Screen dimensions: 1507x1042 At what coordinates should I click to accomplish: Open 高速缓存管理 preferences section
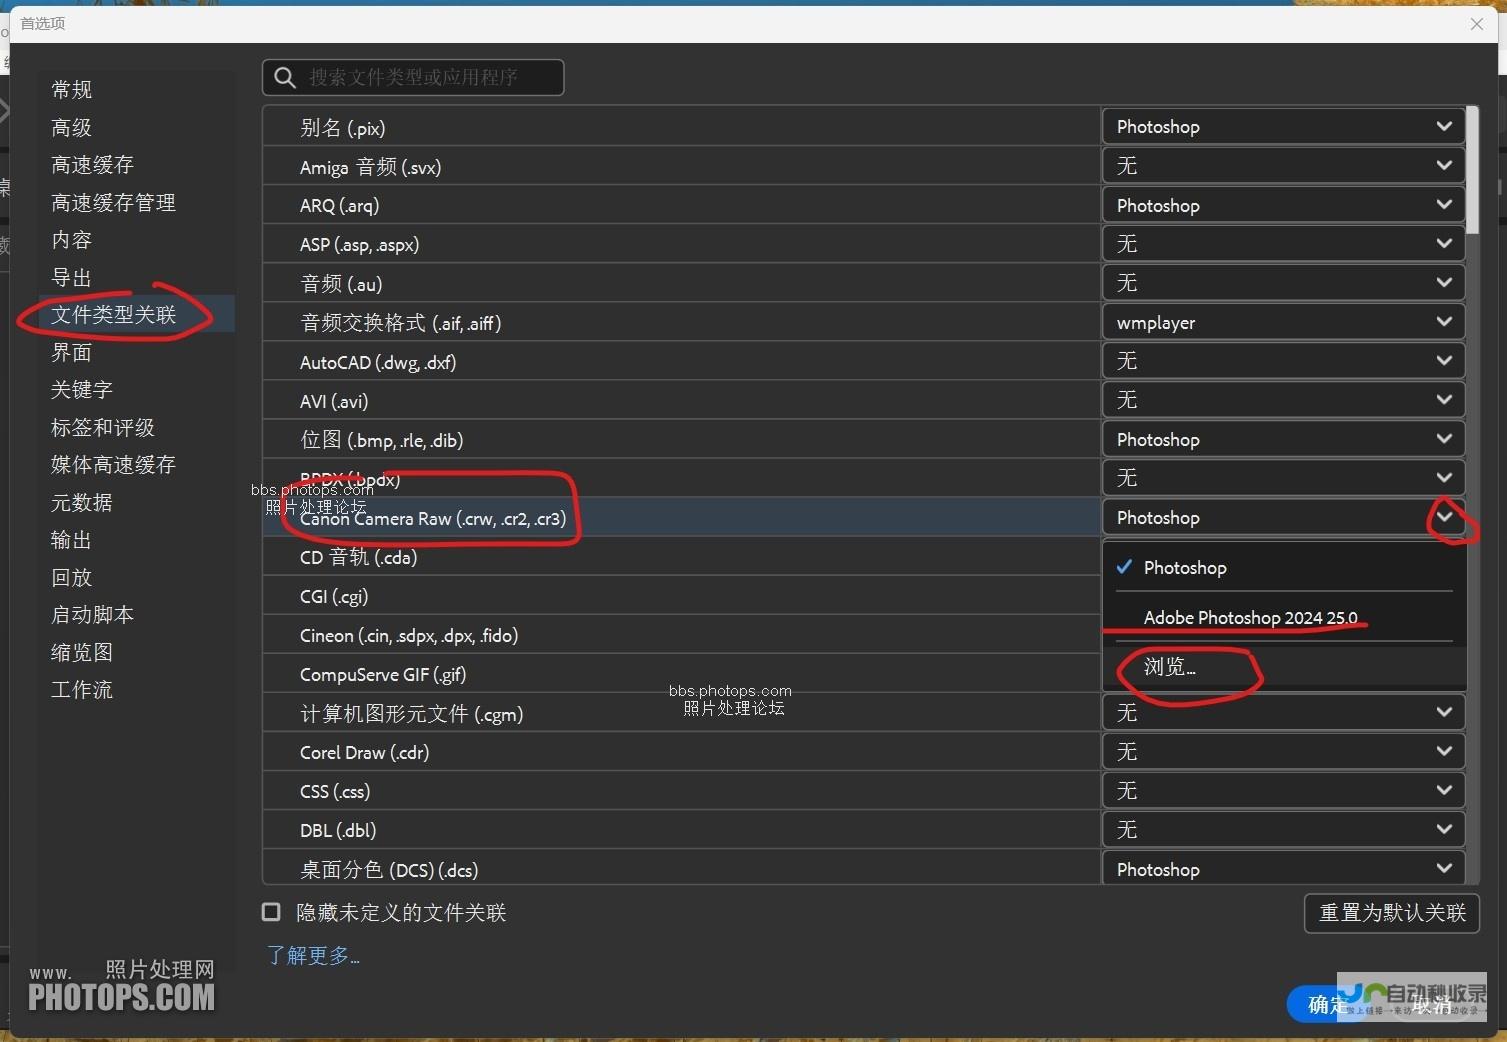[113, 202]
